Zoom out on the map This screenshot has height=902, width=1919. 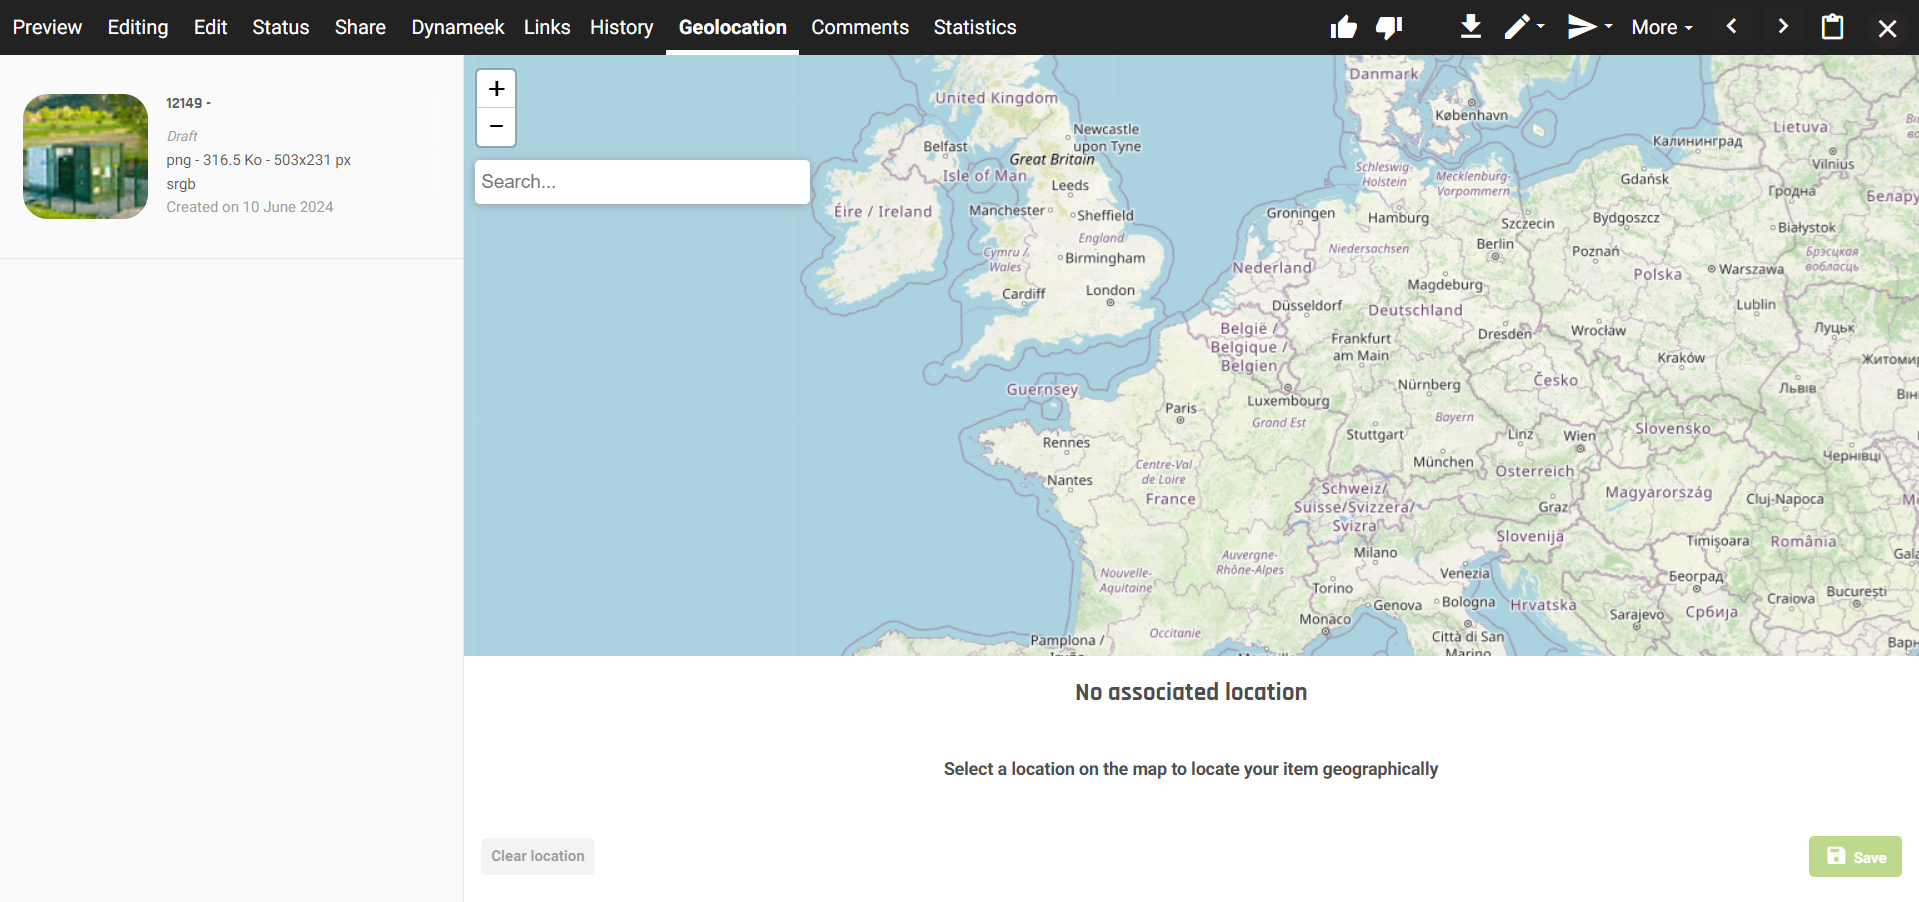[496, 127]
